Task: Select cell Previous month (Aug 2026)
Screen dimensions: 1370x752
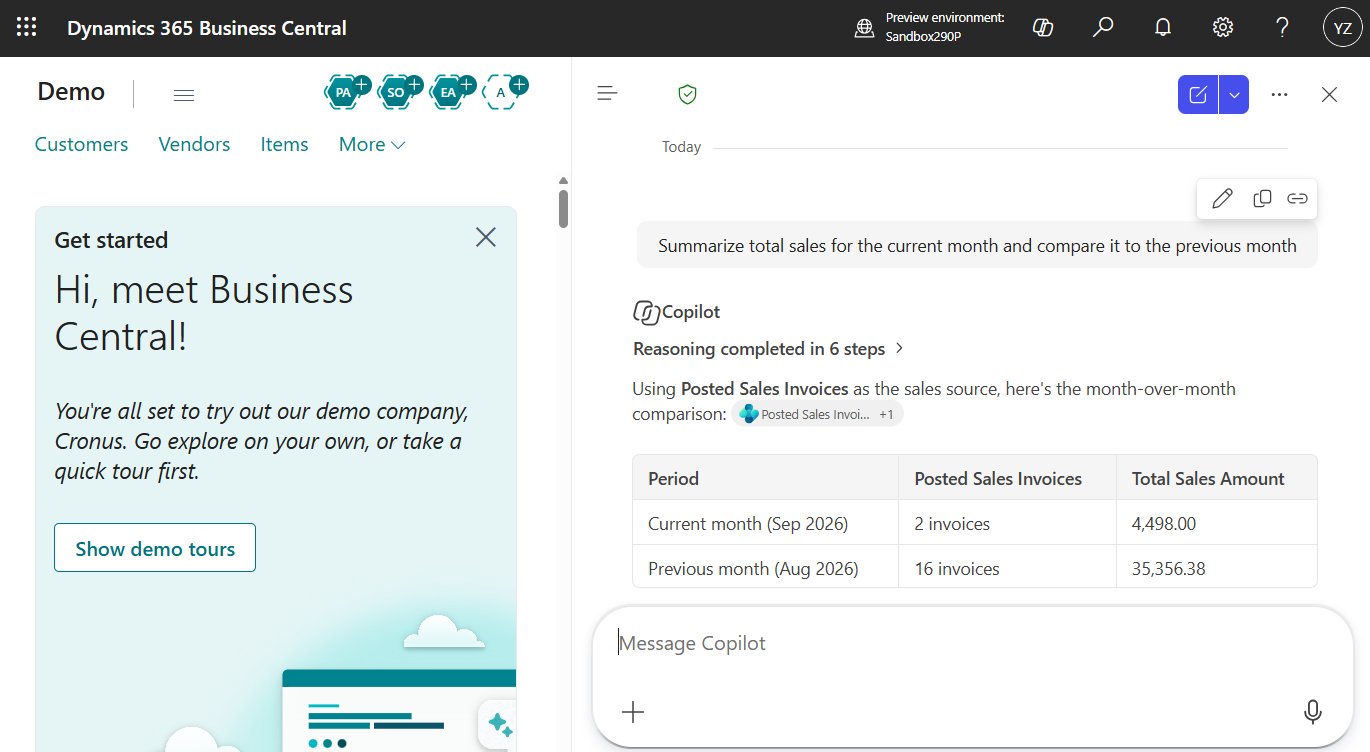Action: click(x=766, y=568)
